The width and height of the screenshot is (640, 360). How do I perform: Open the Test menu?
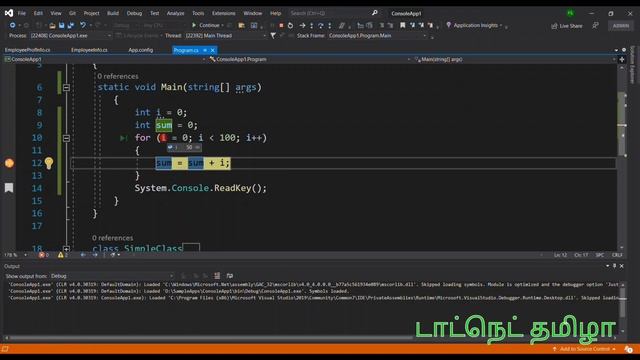(x=155, y=13)
